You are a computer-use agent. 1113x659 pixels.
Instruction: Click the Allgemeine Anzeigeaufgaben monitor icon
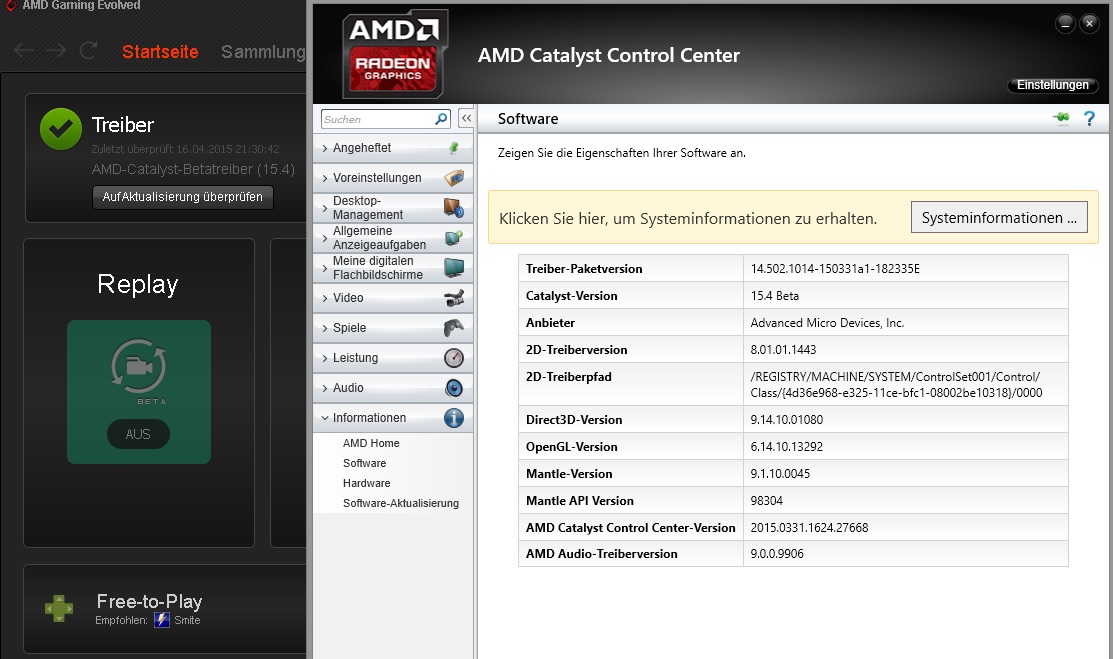click(454, 238)
